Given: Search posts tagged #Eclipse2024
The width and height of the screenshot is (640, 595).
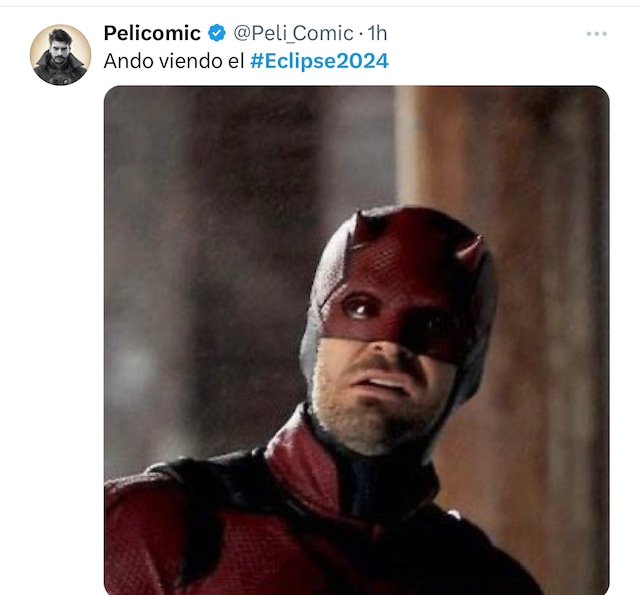Looking at the screenshot, I should tap(319, 61).
